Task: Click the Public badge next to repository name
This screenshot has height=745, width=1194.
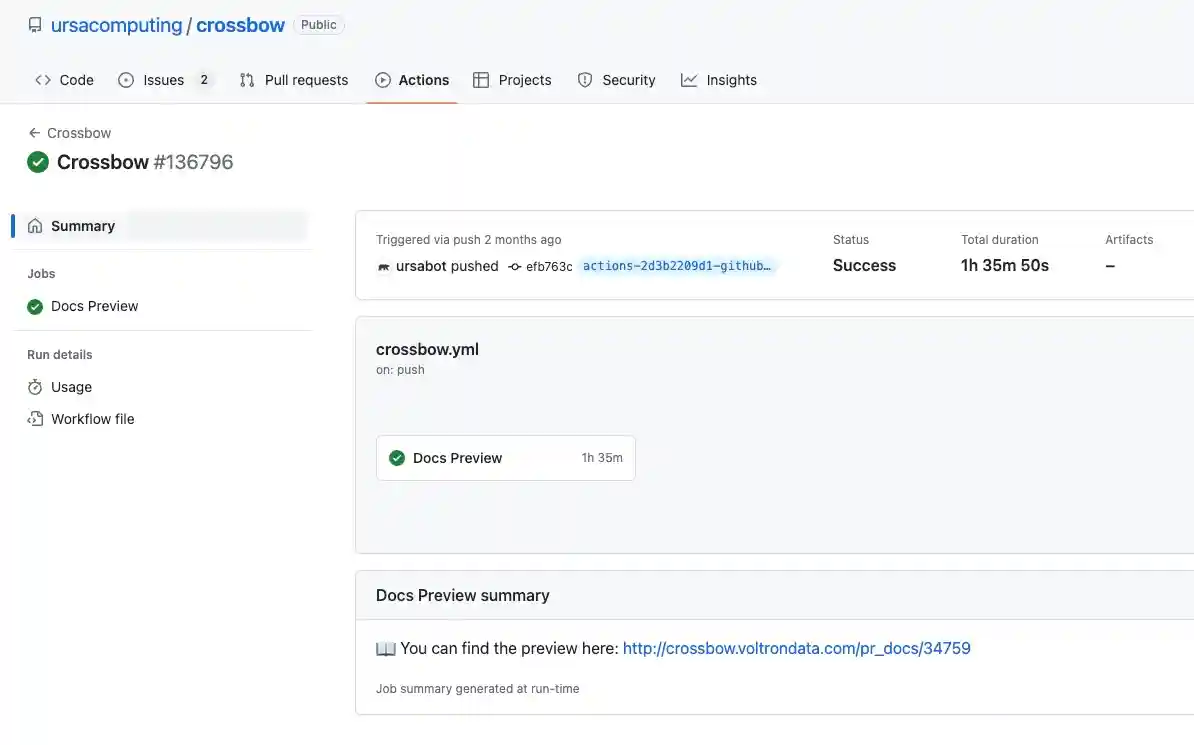Action: point(318,24)
